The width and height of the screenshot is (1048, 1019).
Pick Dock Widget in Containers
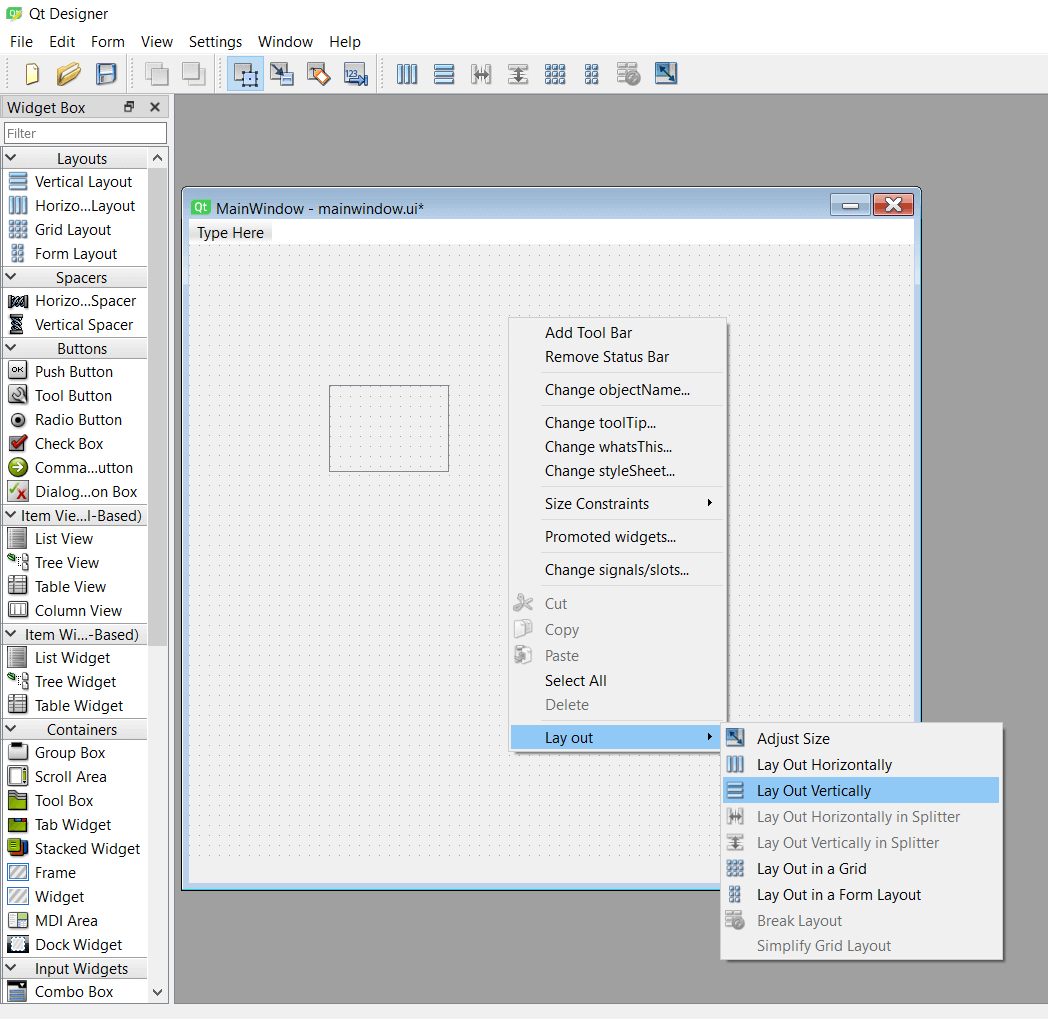[x=75, y=945]
